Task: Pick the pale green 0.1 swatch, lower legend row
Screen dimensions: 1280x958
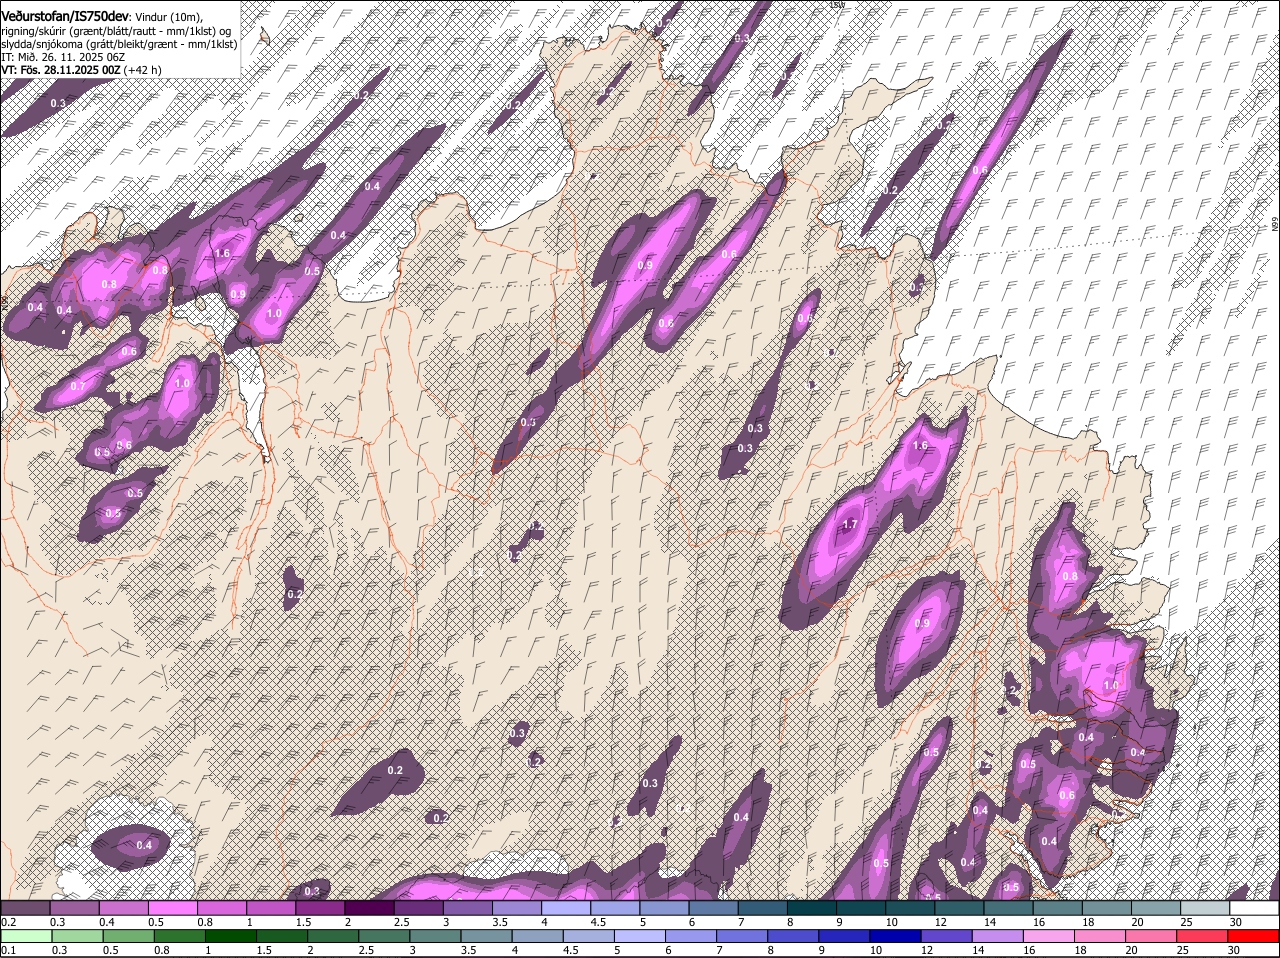Action: (25, 937)
